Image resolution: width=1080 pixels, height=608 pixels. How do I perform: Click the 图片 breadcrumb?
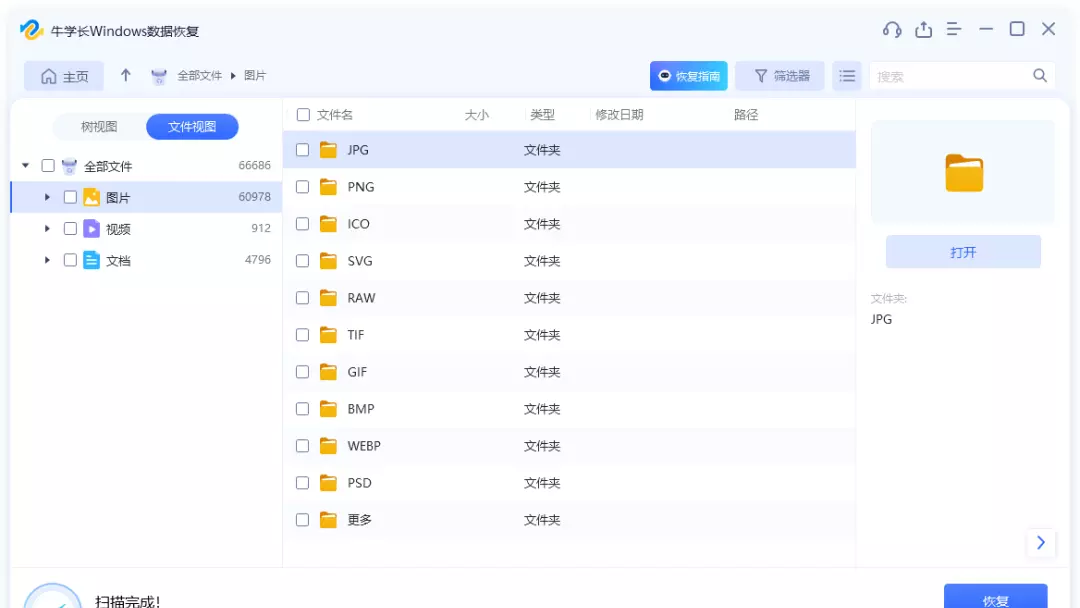click(255, 76)
